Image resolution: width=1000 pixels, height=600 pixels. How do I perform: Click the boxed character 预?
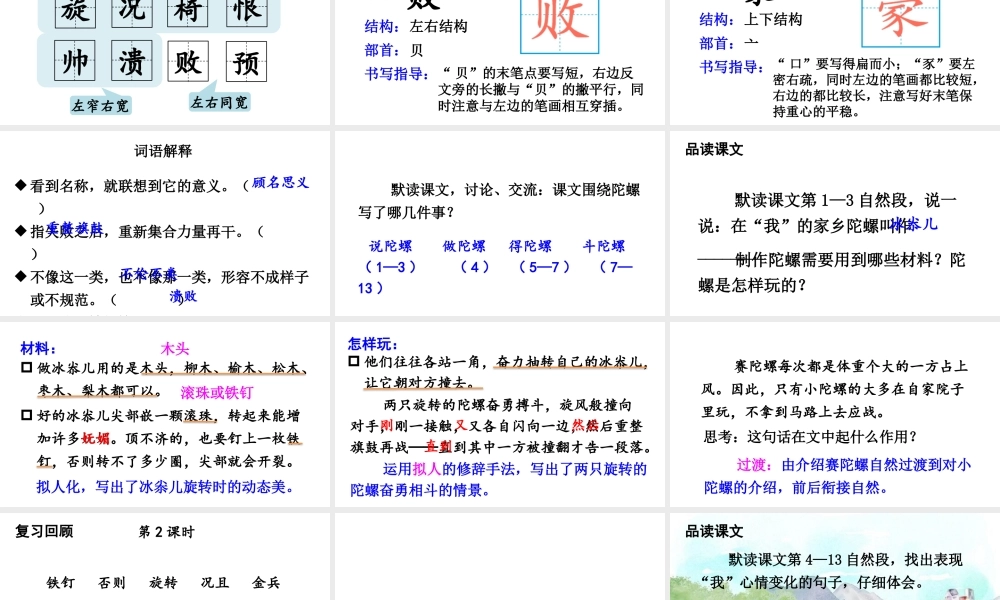246,62
